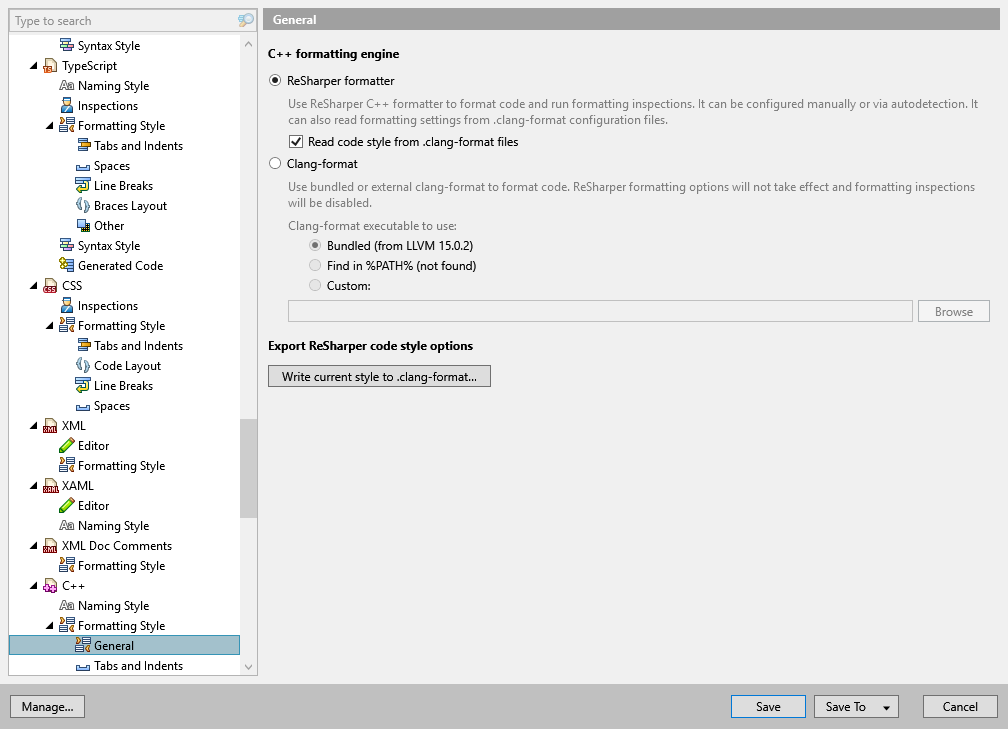Image resolution: width=1008 pixels, height=729 pixels.
Task: Click the Line Breaks icon under TypeScript
Action: [x=82, y=186]
